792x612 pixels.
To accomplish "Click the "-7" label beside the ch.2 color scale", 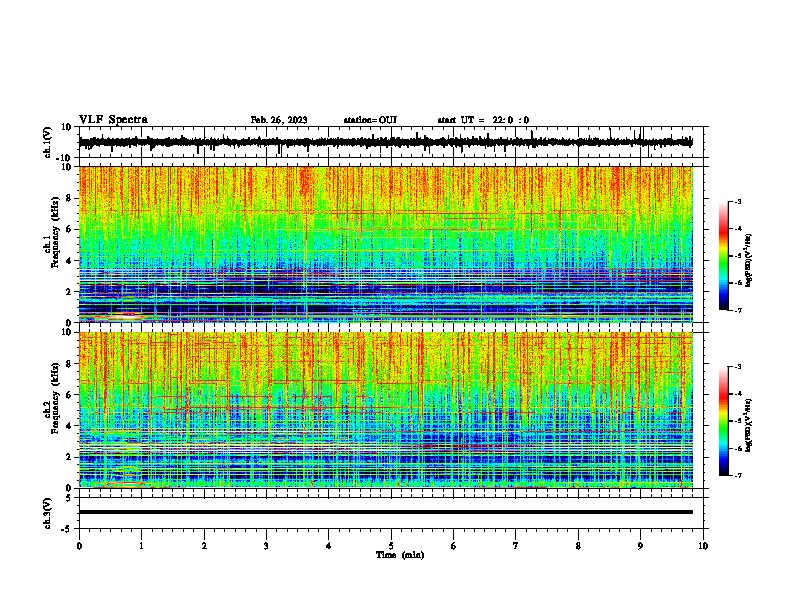I will 737,475.
